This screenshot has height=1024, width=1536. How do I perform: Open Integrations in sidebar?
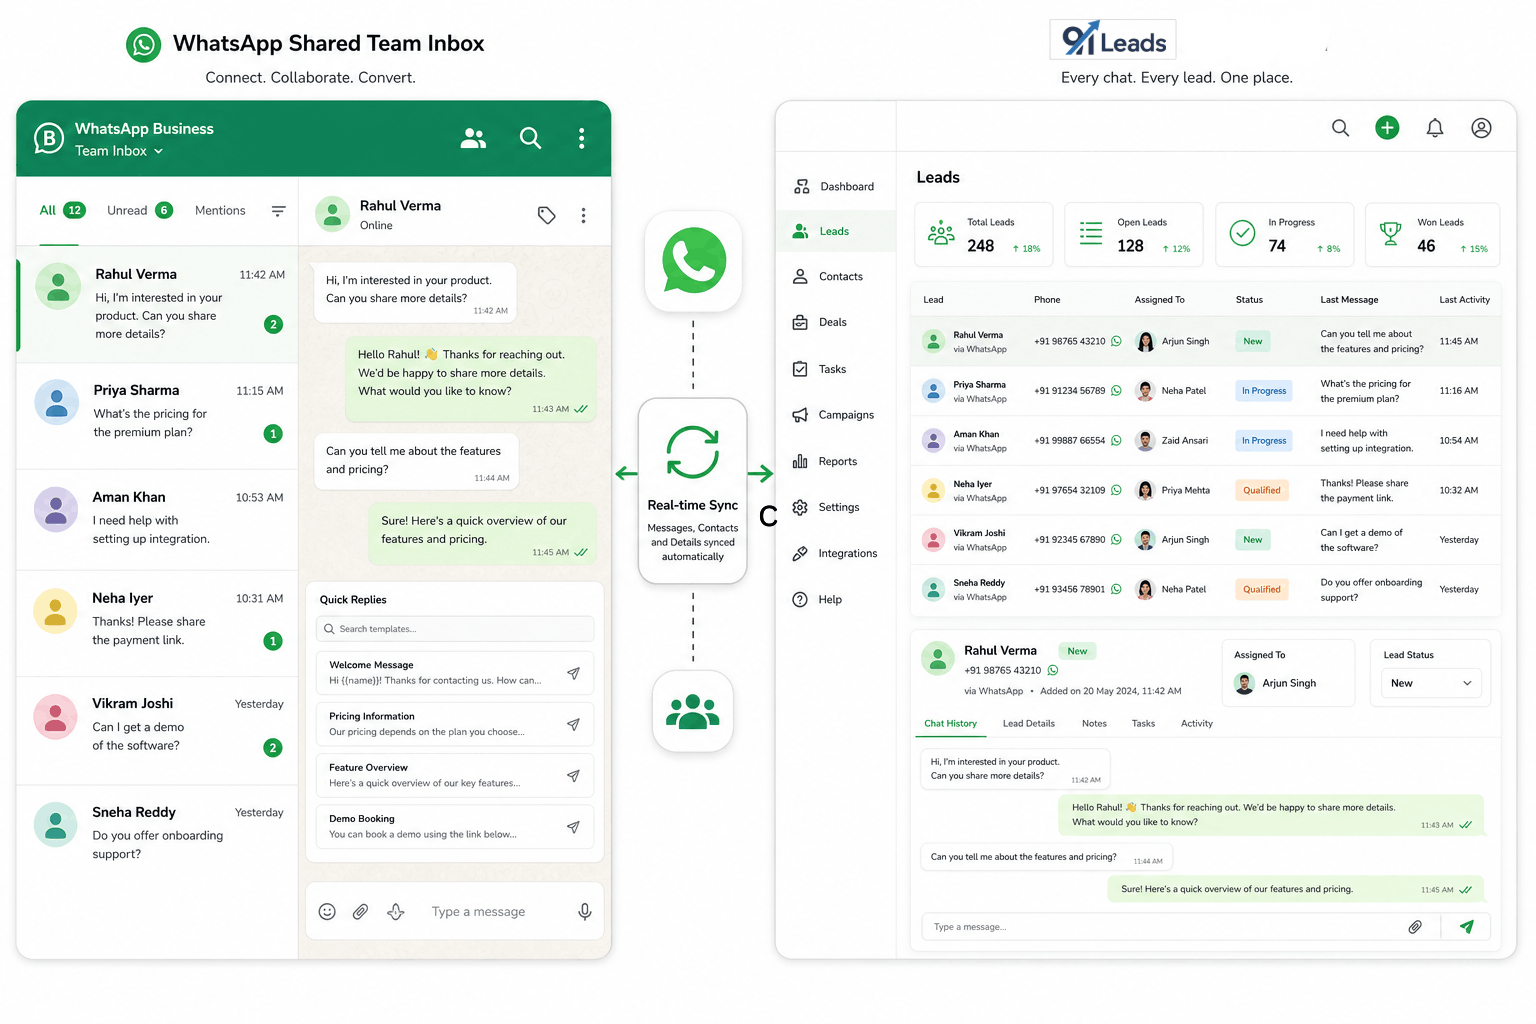point(834,553)
